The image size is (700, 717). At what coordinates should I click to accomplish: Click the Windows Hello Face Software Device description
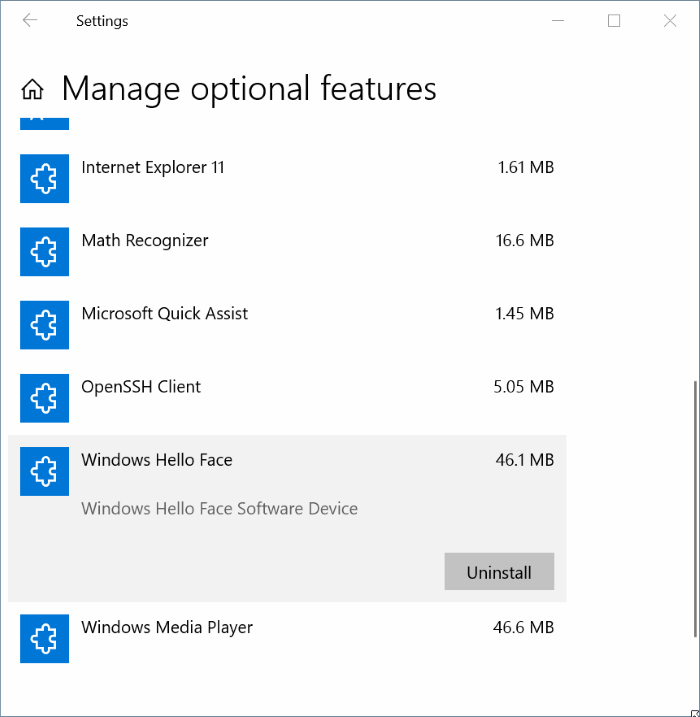[219, 508]
